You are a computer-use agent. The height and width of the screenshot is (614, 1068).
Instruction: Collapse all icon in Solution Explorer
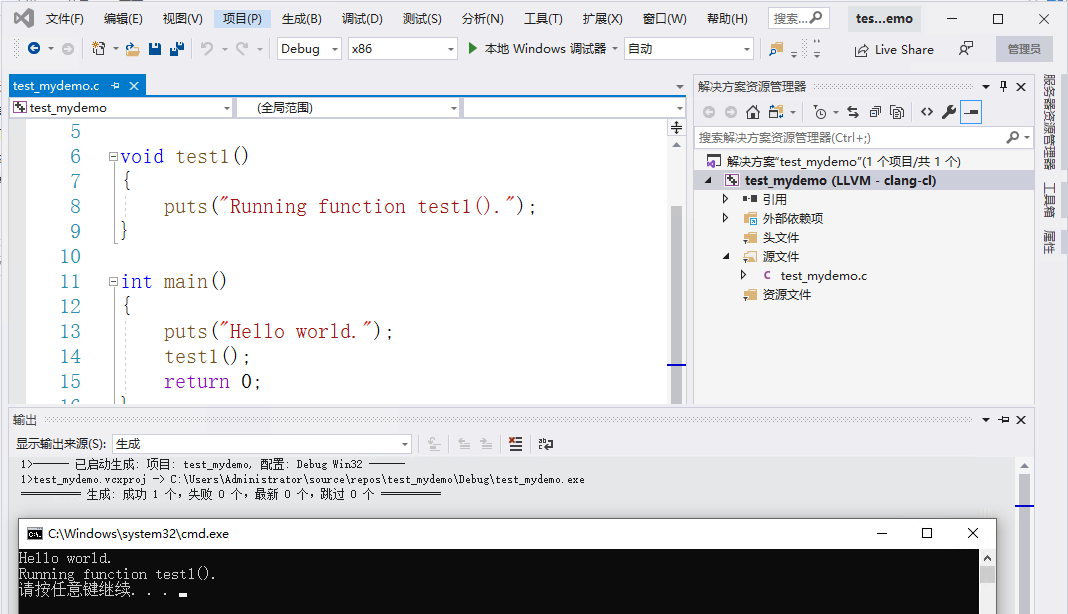point(875,112)
